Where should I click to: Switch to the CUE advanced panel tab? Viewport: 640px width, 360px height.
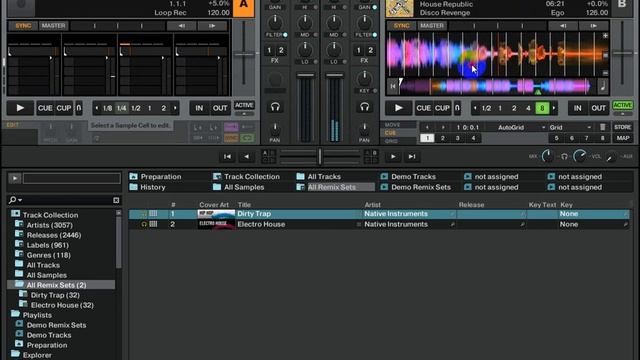[390, 133]
